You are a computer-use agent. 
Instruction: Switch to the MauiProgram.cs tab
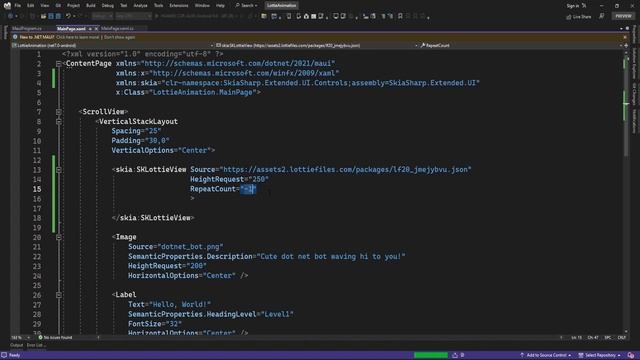tap(27, 29)
